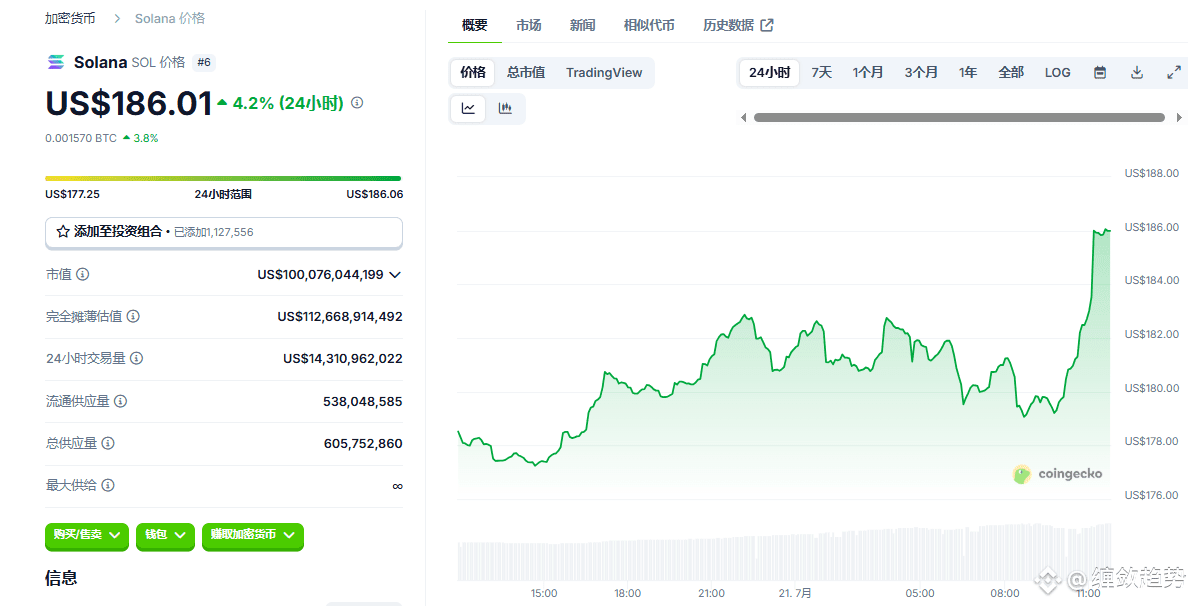Click the 24小时范围 price range bar

pyautogui.click(x=223, y=178)
